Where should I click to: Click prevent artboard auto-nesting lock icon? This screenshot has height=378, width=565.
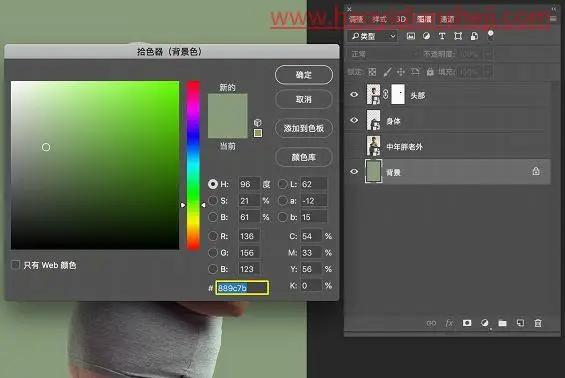(x=415, y=72)
